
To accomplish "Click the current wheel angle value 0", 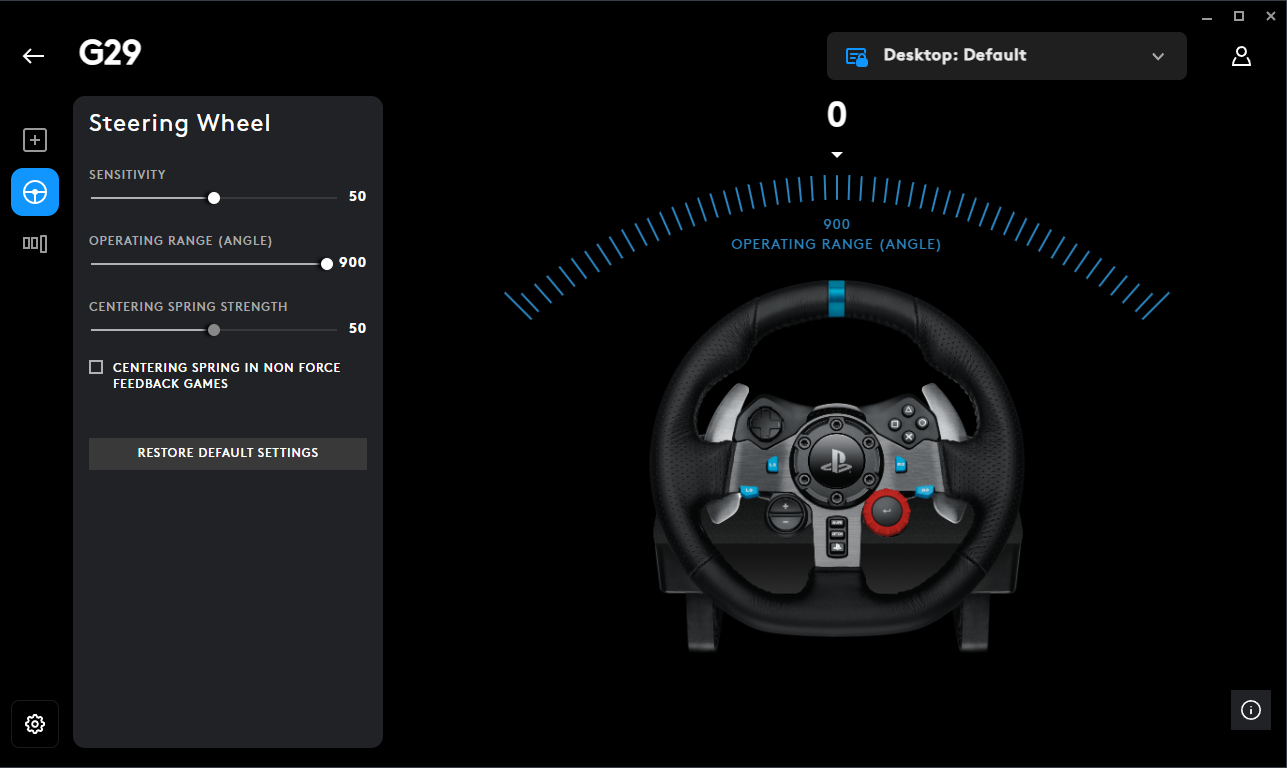I will 837,116.
